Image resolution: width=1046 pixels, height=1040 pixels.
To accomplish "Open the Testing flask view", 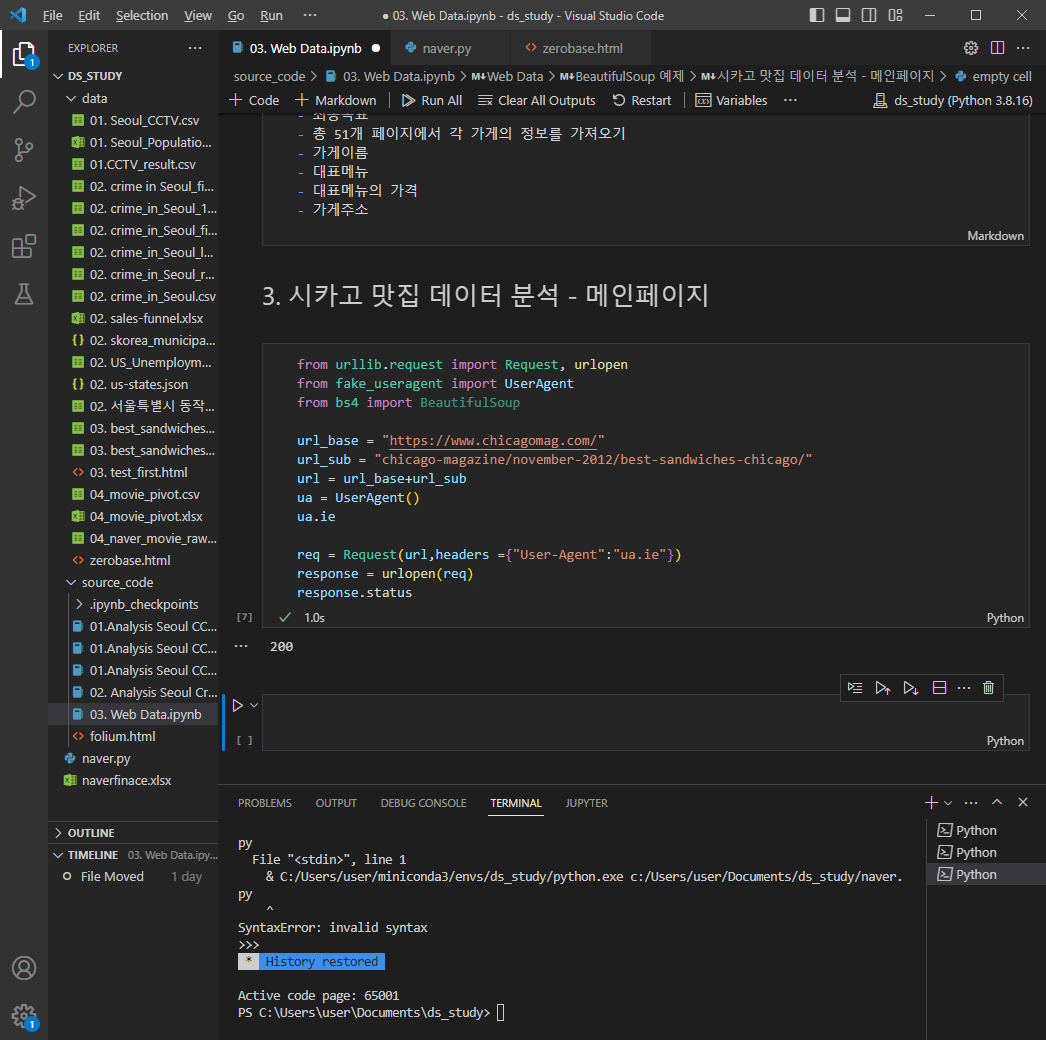I will pos(24,294).
